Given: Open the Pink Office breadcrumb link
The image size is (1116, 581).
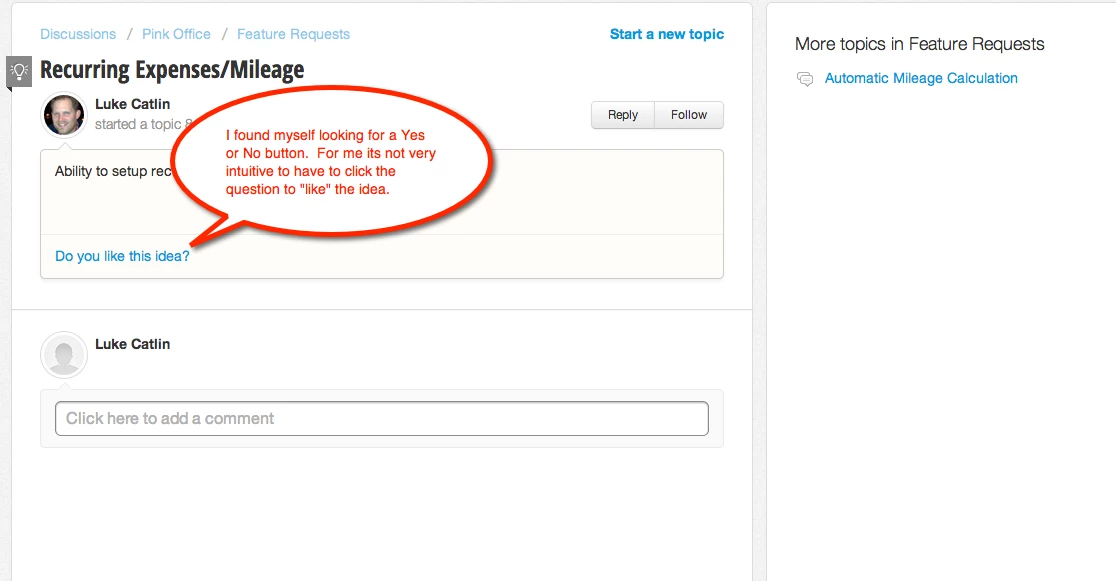Looking at the screenshot, I should pyautogui.click(x=177, y=34).
